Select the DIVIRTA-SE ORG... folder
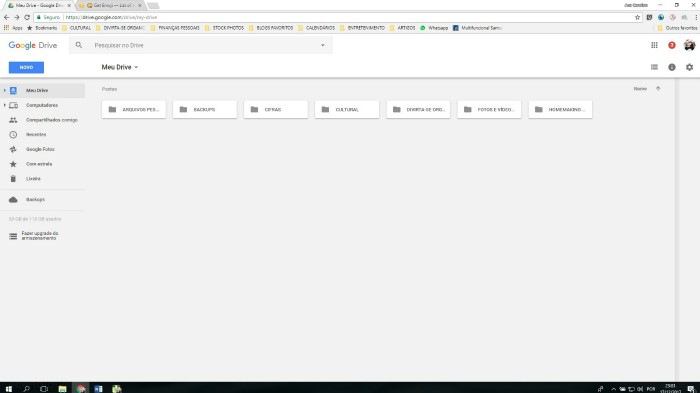The image size is (700, 393). click(x=418, y=109)
